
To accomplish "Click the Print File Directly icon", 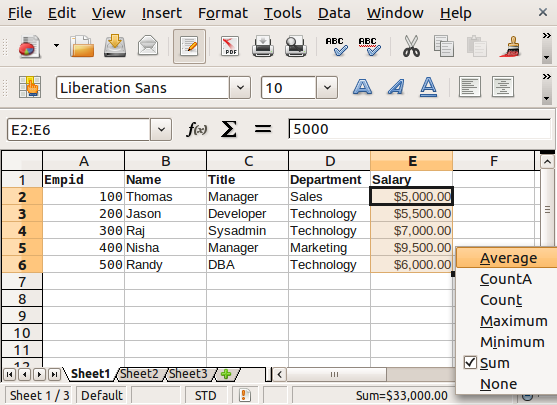I will (263, 47).
